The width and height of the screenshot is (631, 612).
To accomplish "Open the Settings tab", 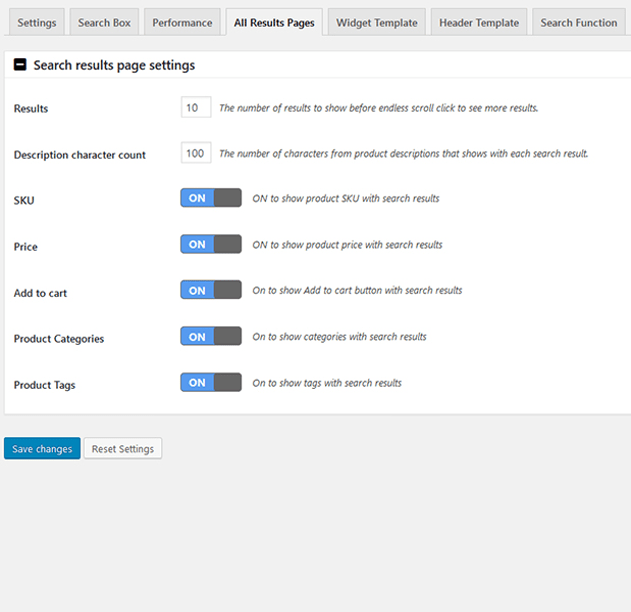I will tap(37, 23).
